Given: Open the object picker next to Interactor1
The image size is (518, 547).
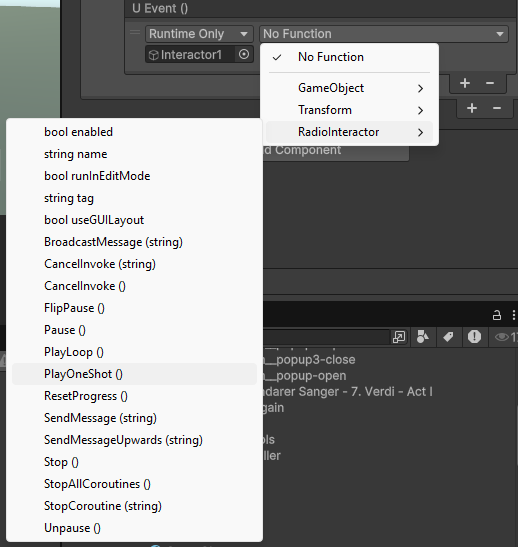Looking at the screenshot, I should pos(244,54).
